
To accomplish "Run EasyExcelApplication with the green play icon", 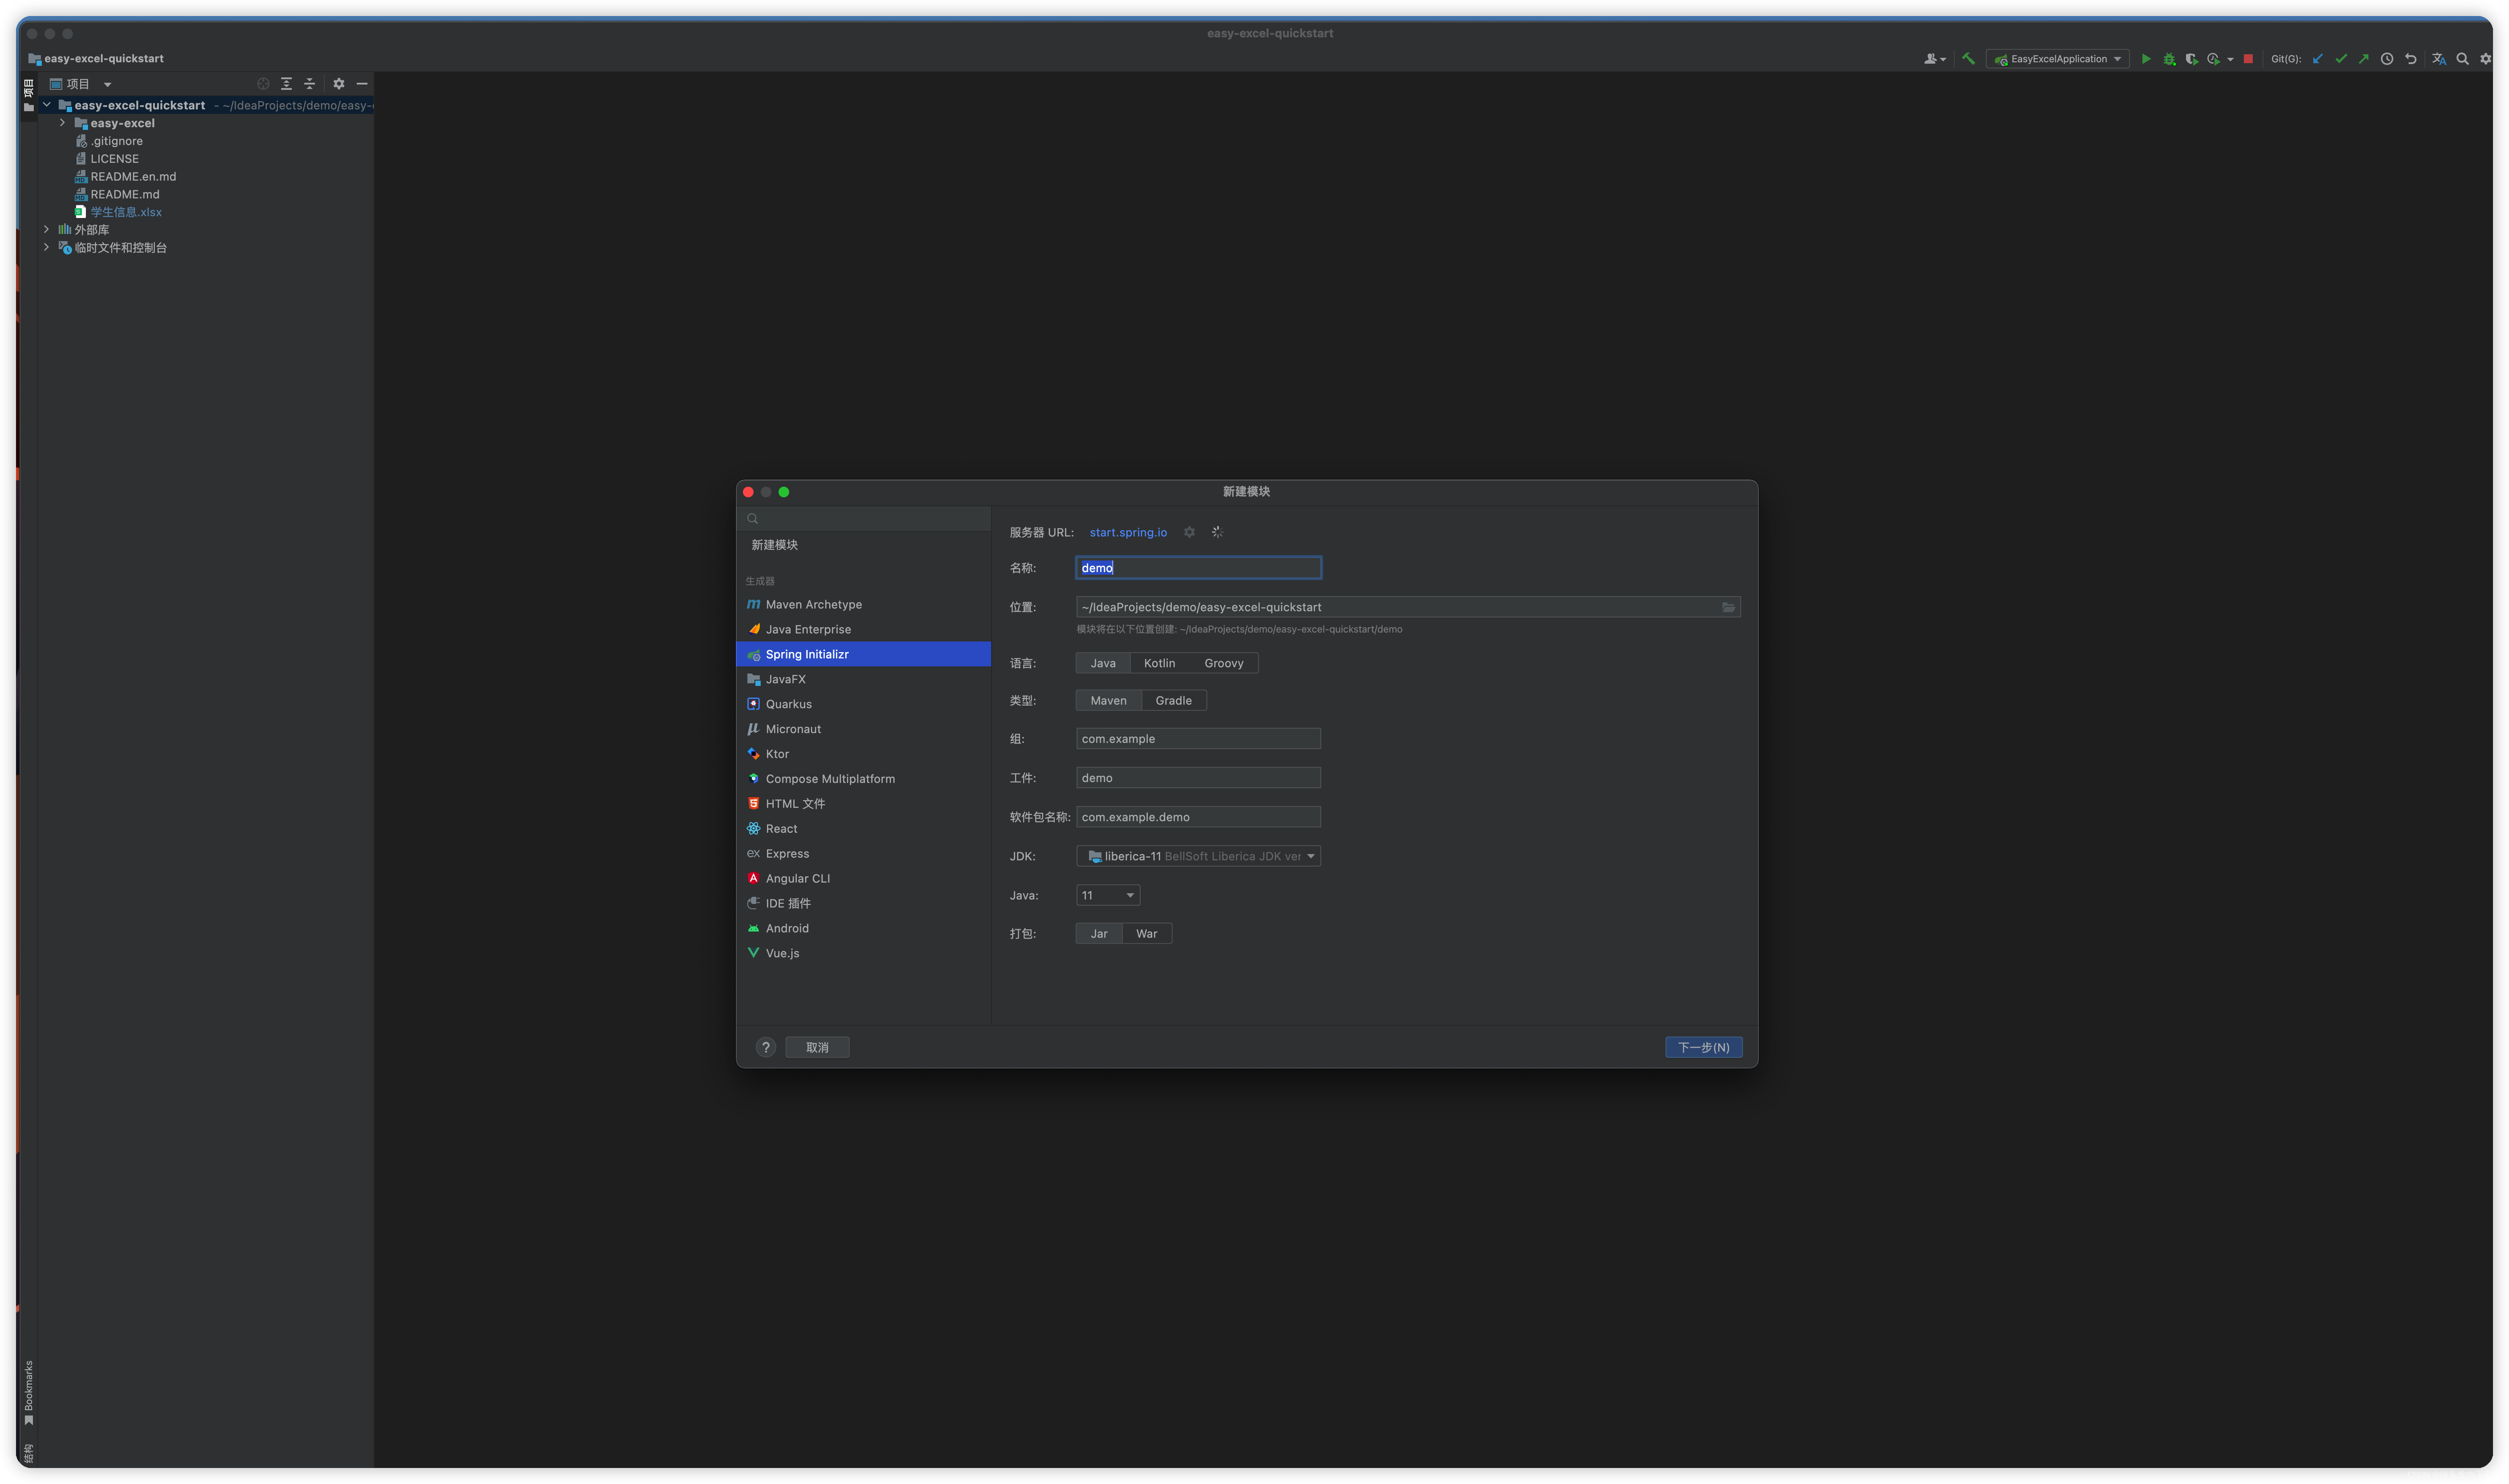I will (x=2145, y=59).
